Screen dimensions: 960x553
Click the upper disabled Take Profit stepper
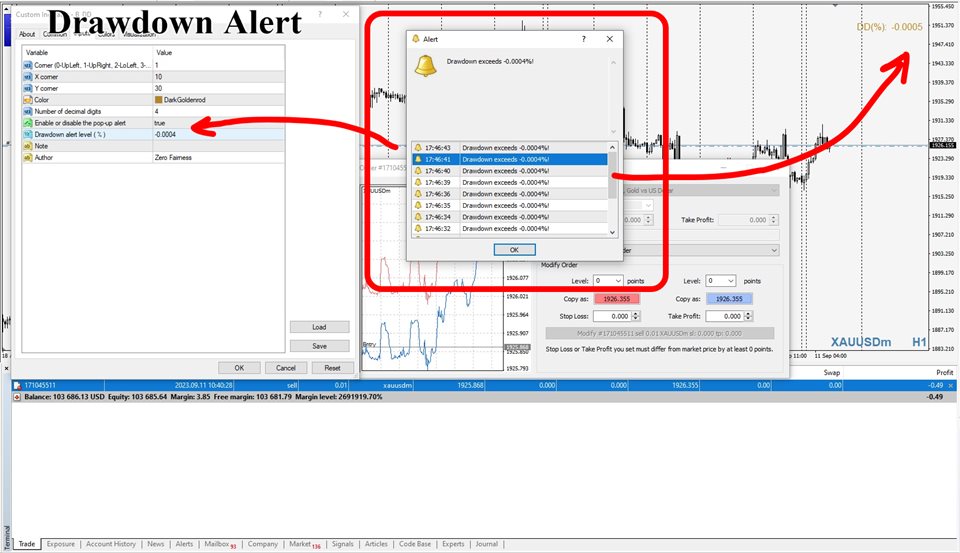(773, 219)
